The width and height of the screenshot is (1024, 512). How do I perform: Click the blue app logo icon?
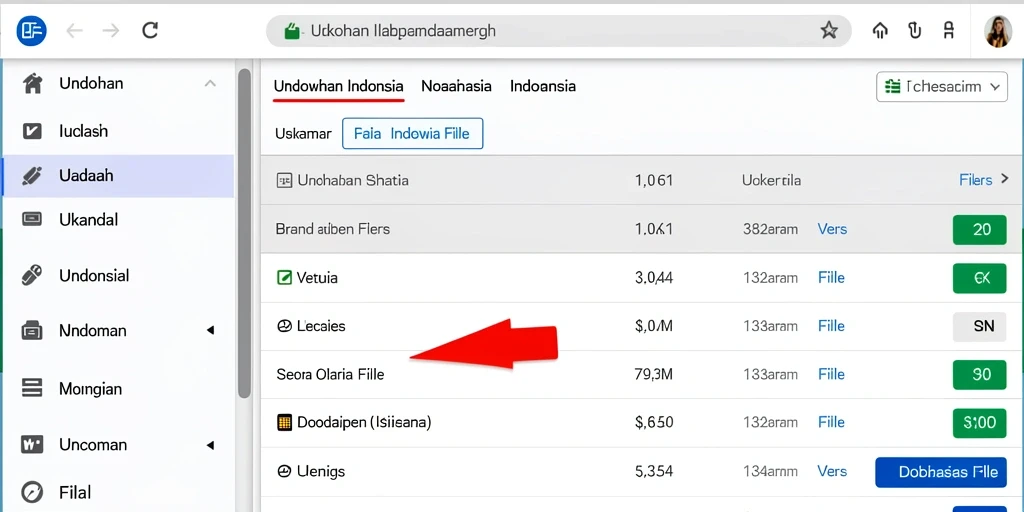pos(31,30)
